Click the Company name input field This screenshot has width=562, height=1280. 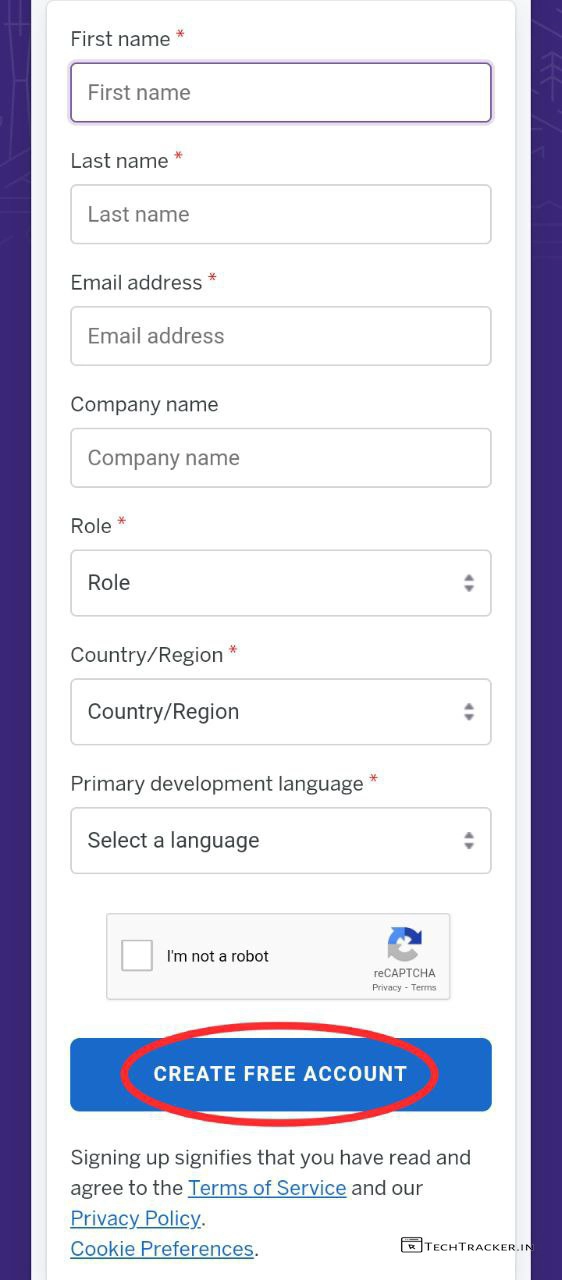click(281, 458)
